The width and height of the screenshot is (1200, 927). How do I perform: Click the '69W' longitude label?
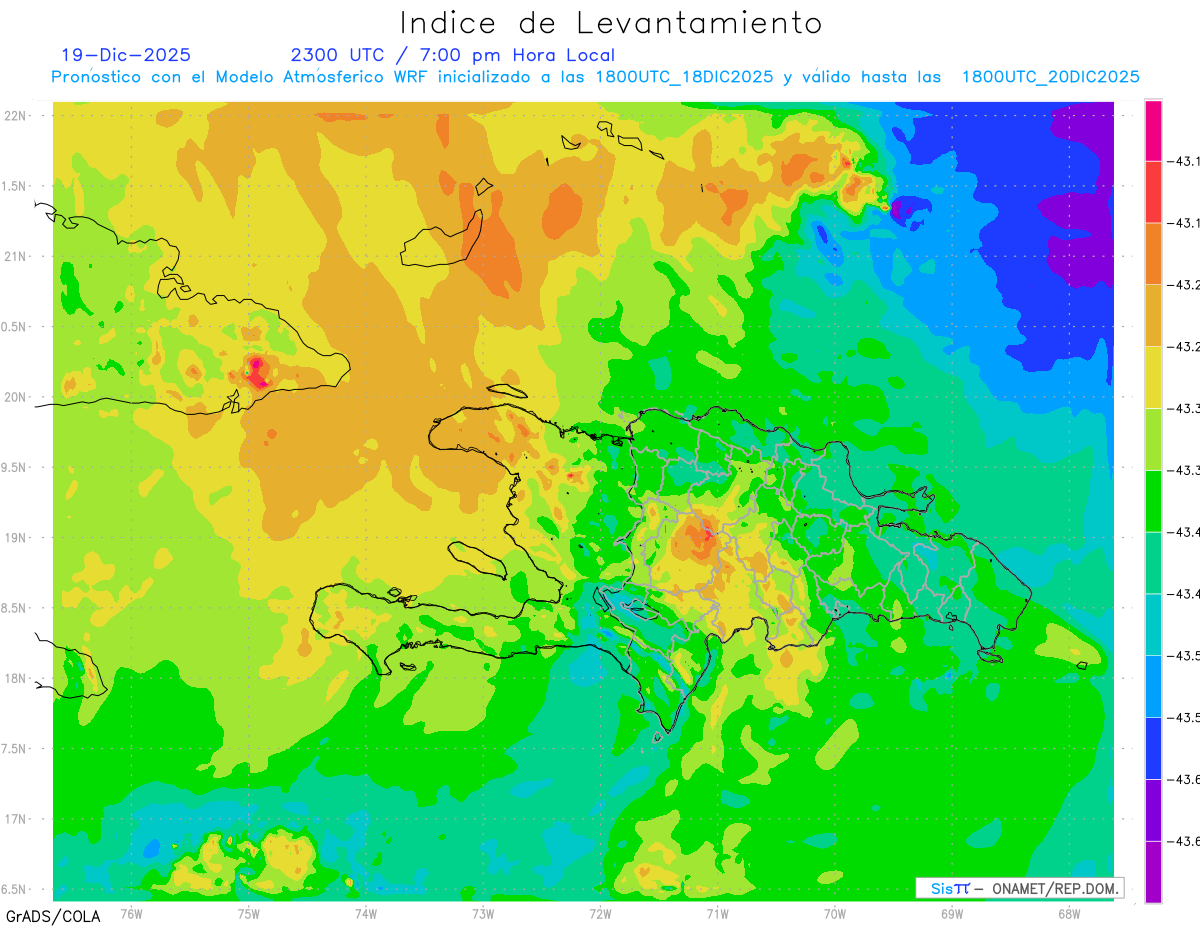coord(952,913)
